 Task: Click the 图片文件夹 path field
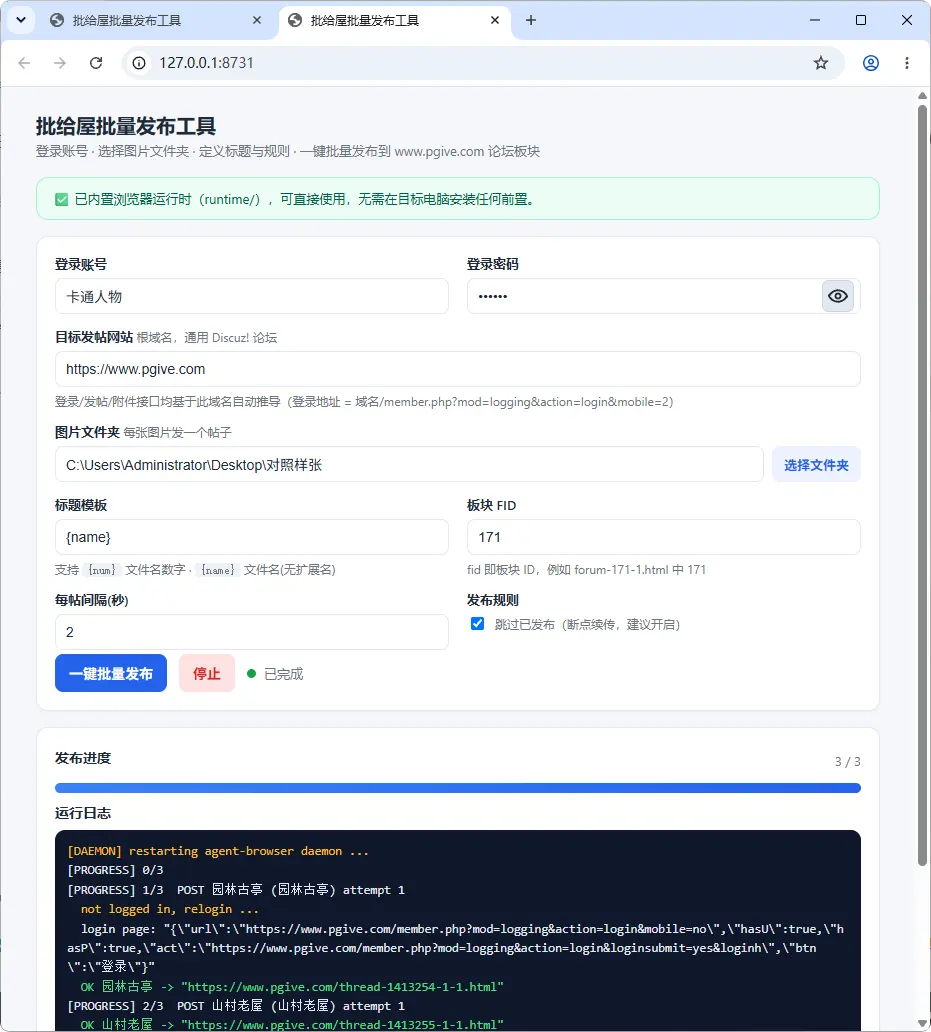[x=409, y=465]
